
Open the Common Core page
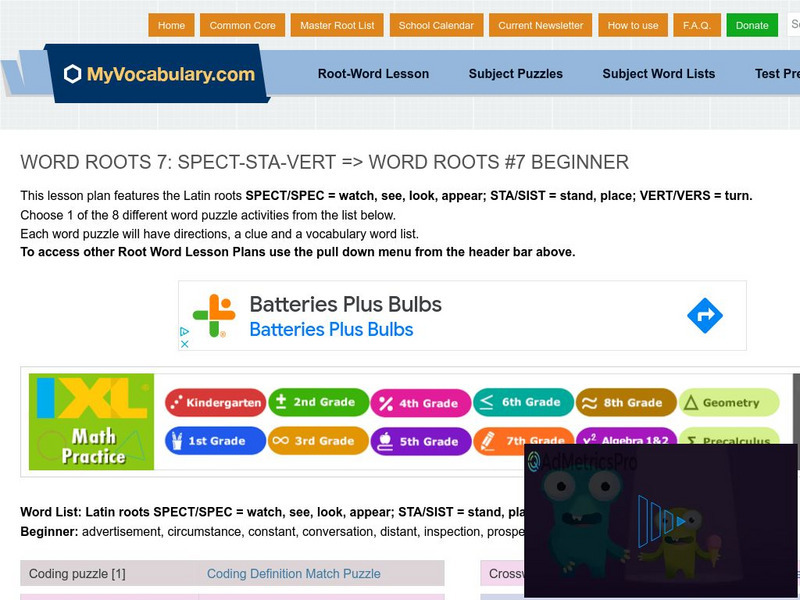pos(242,25)
